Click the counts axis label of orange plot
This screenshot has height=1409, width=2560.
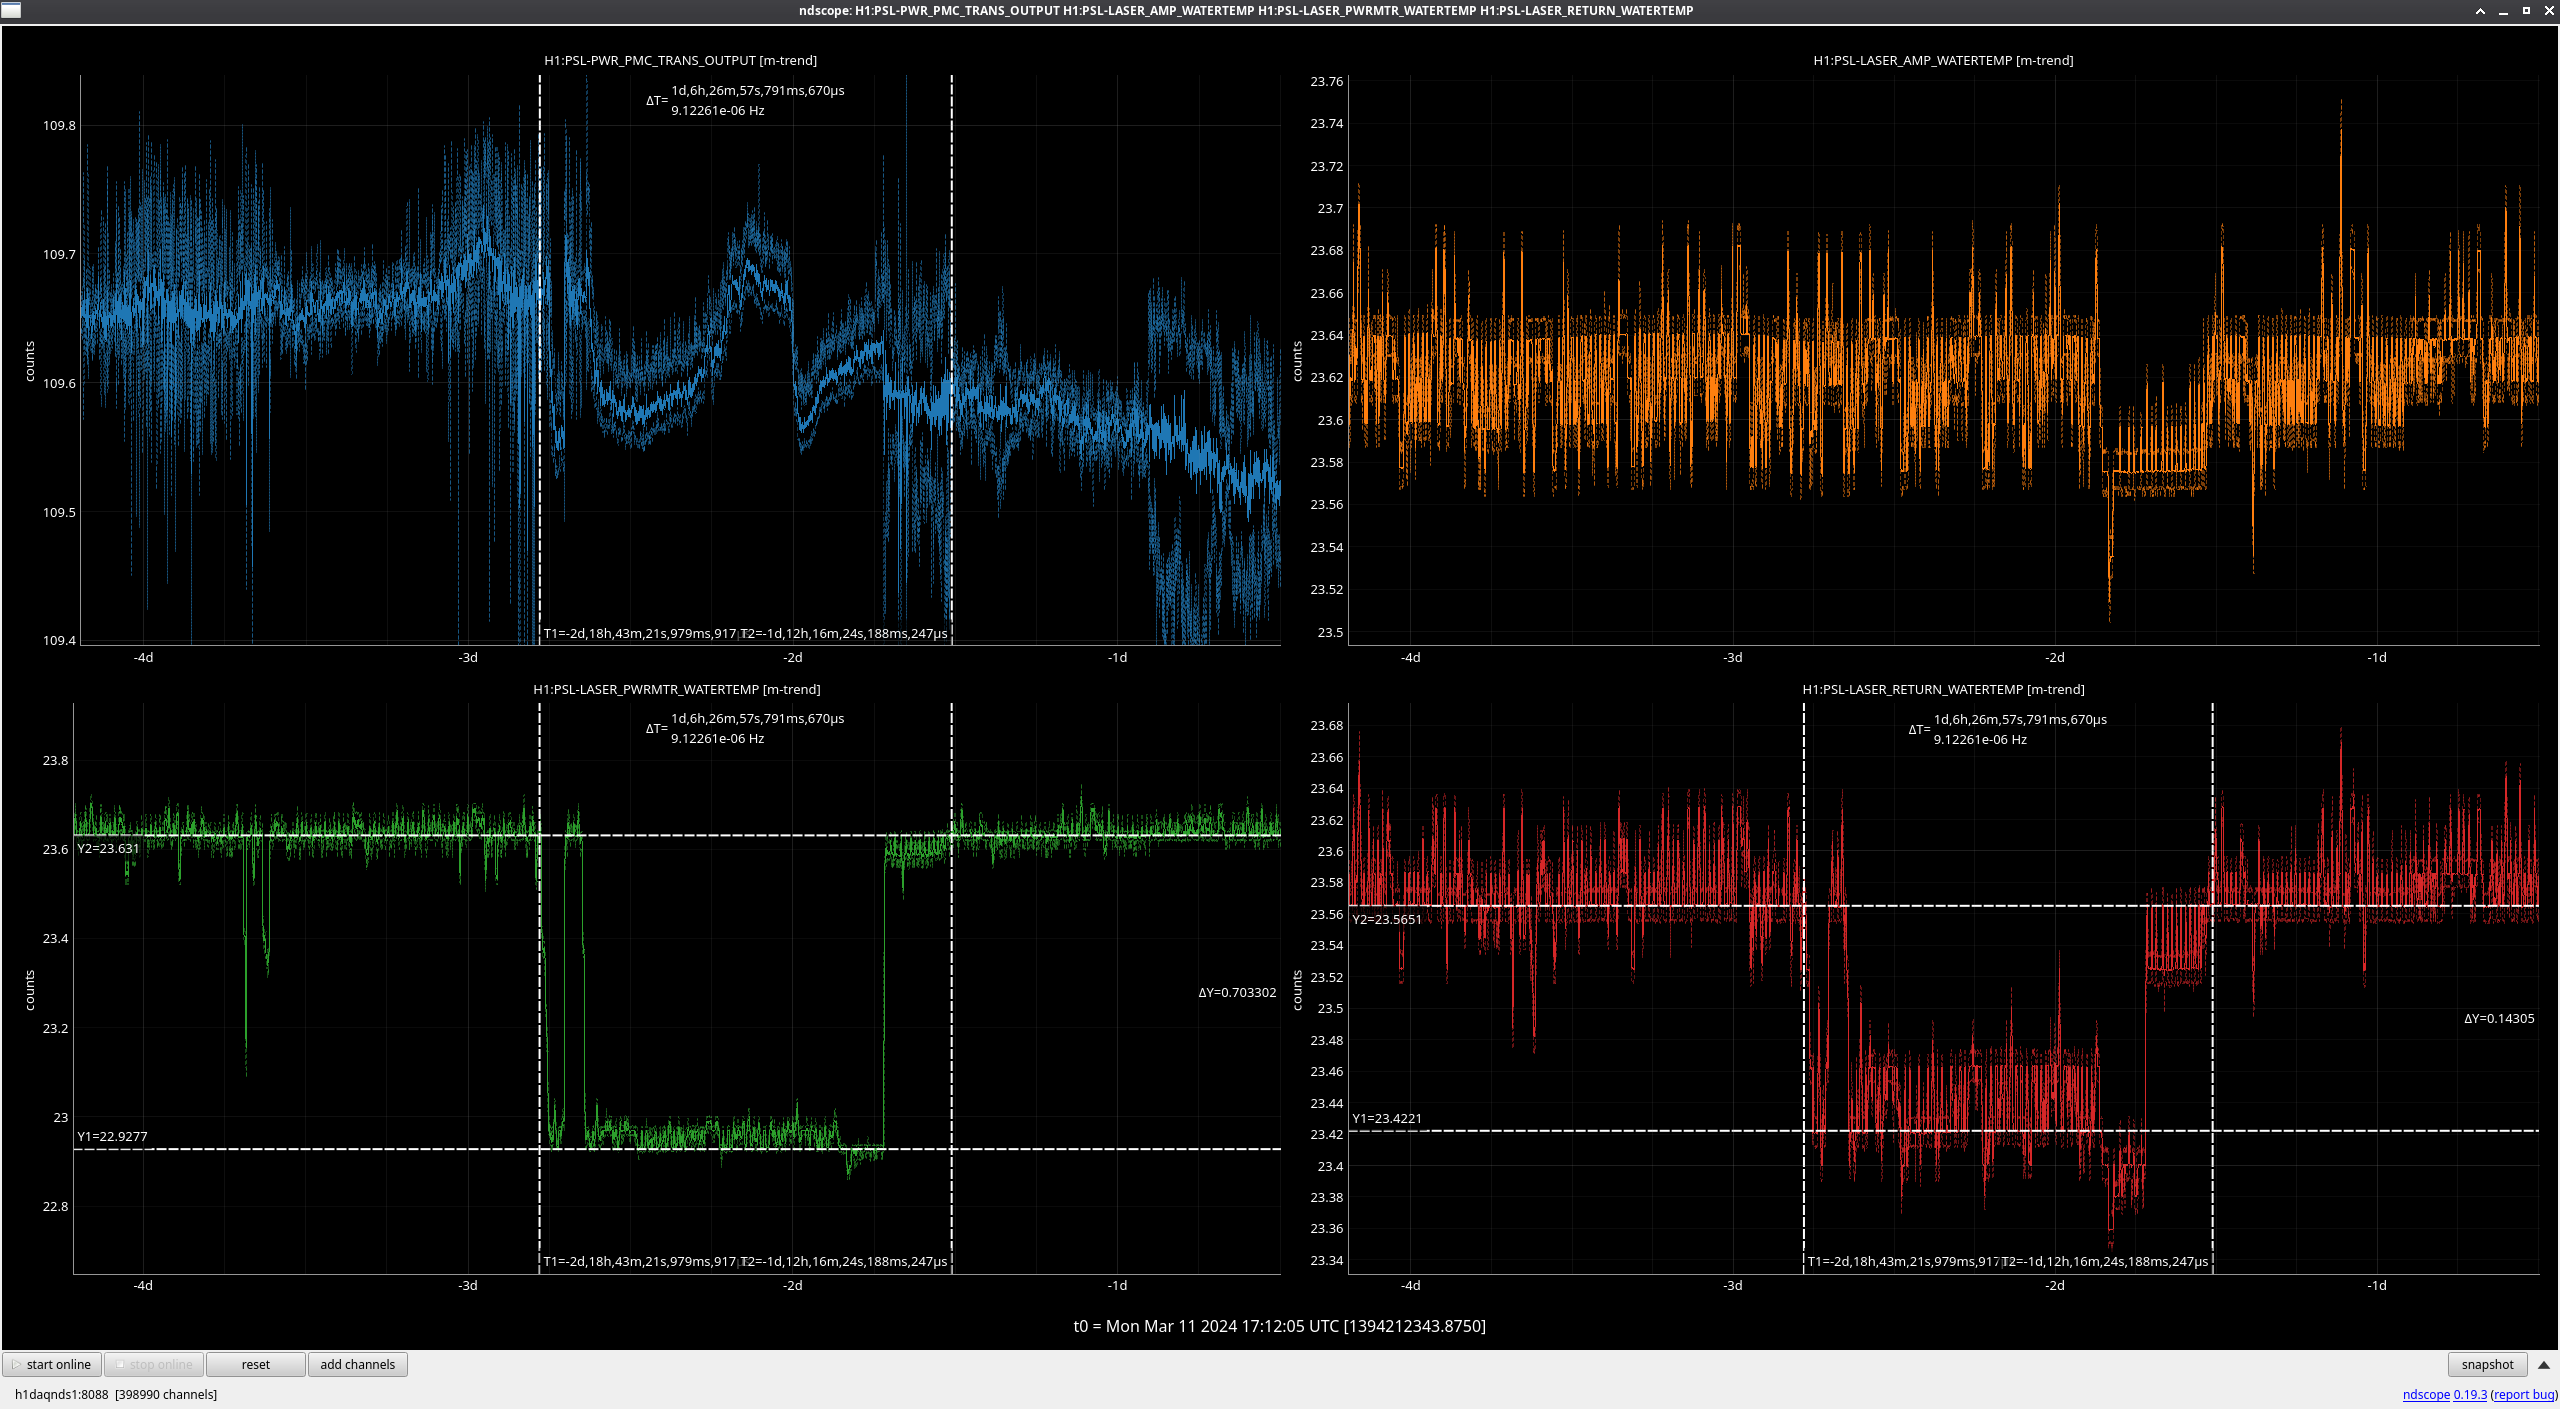pyautogui.click(x=1297, y=361)
